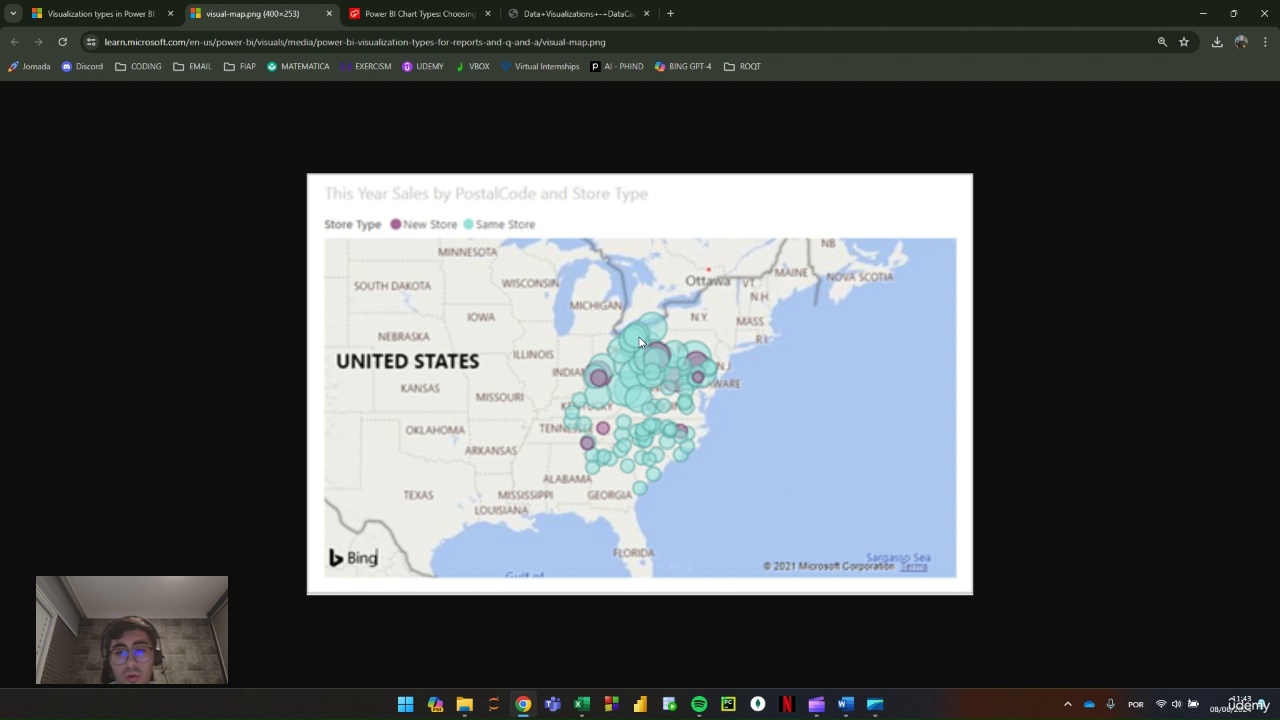Open Excel from the taskbar
This screenshot has height=720, width=1280.
[582, 704]
